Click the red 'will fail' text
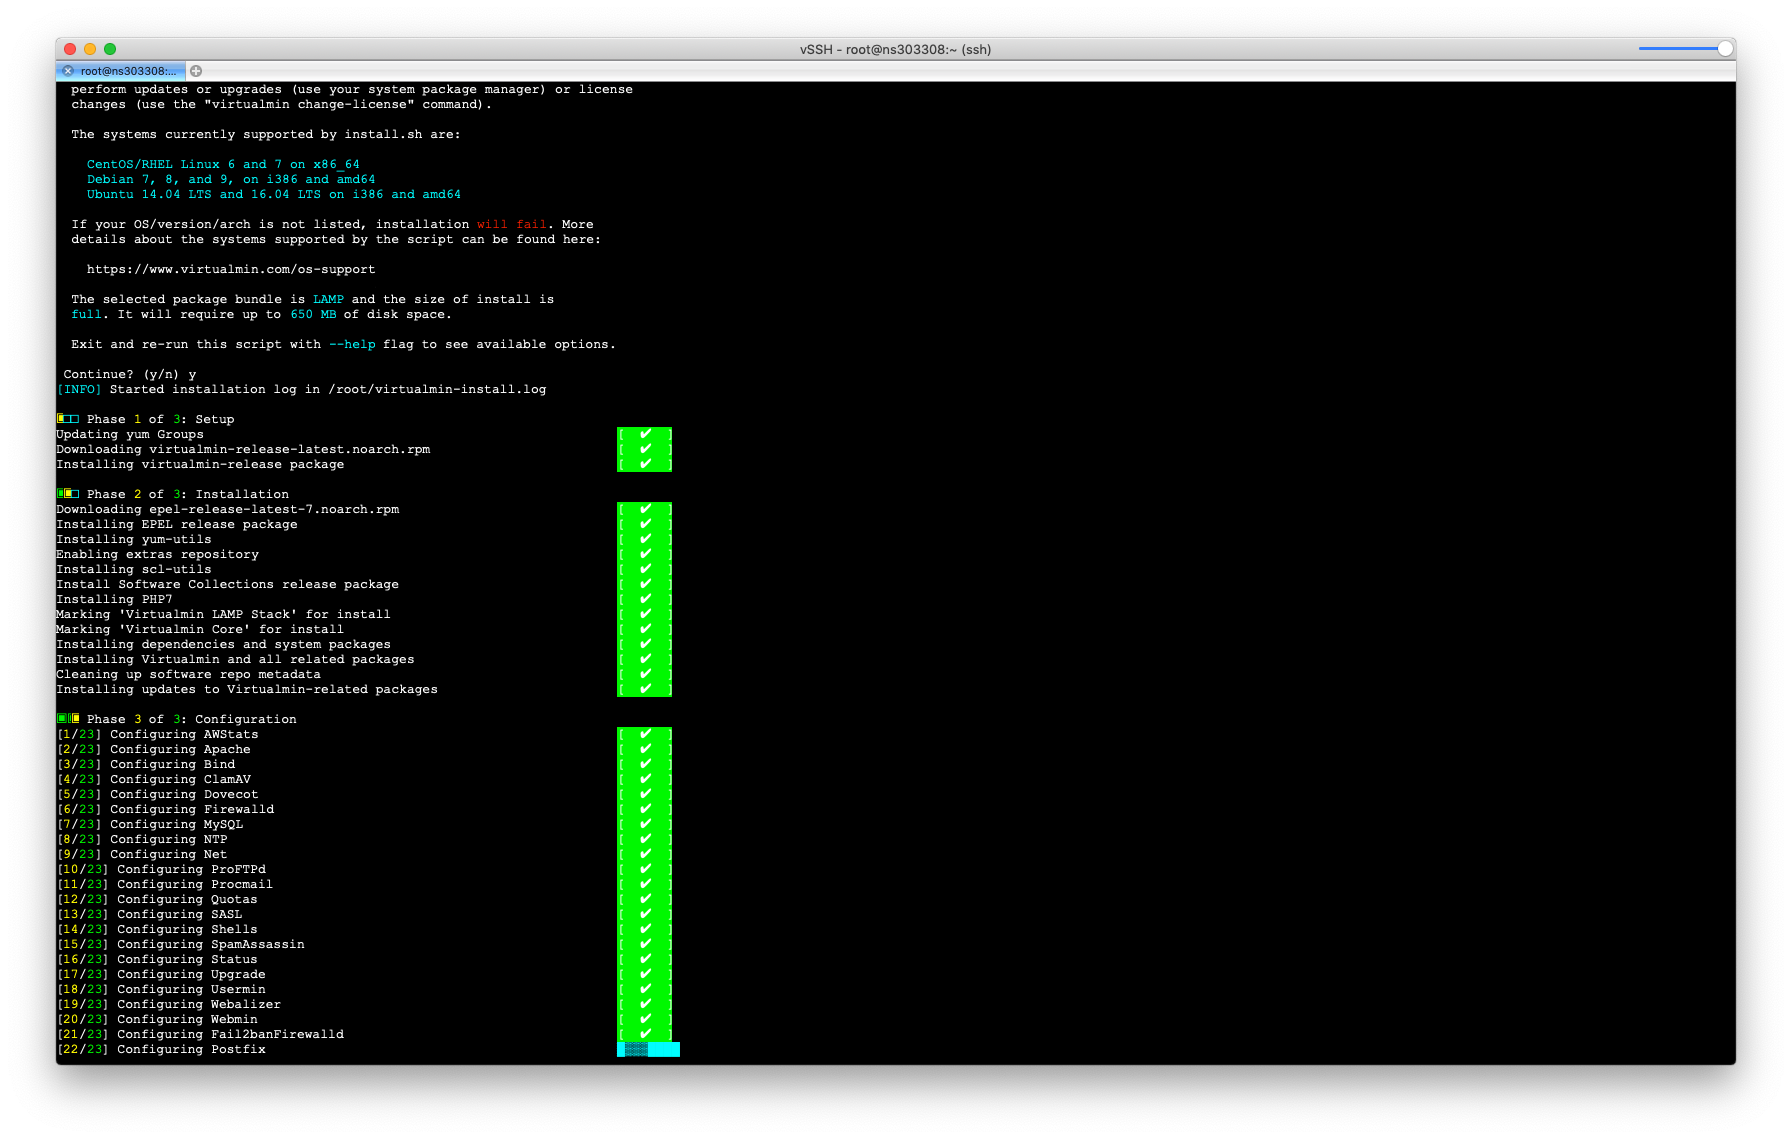Image resolution: width=1792 pixels, height=1139 pixels. point(512,224)
